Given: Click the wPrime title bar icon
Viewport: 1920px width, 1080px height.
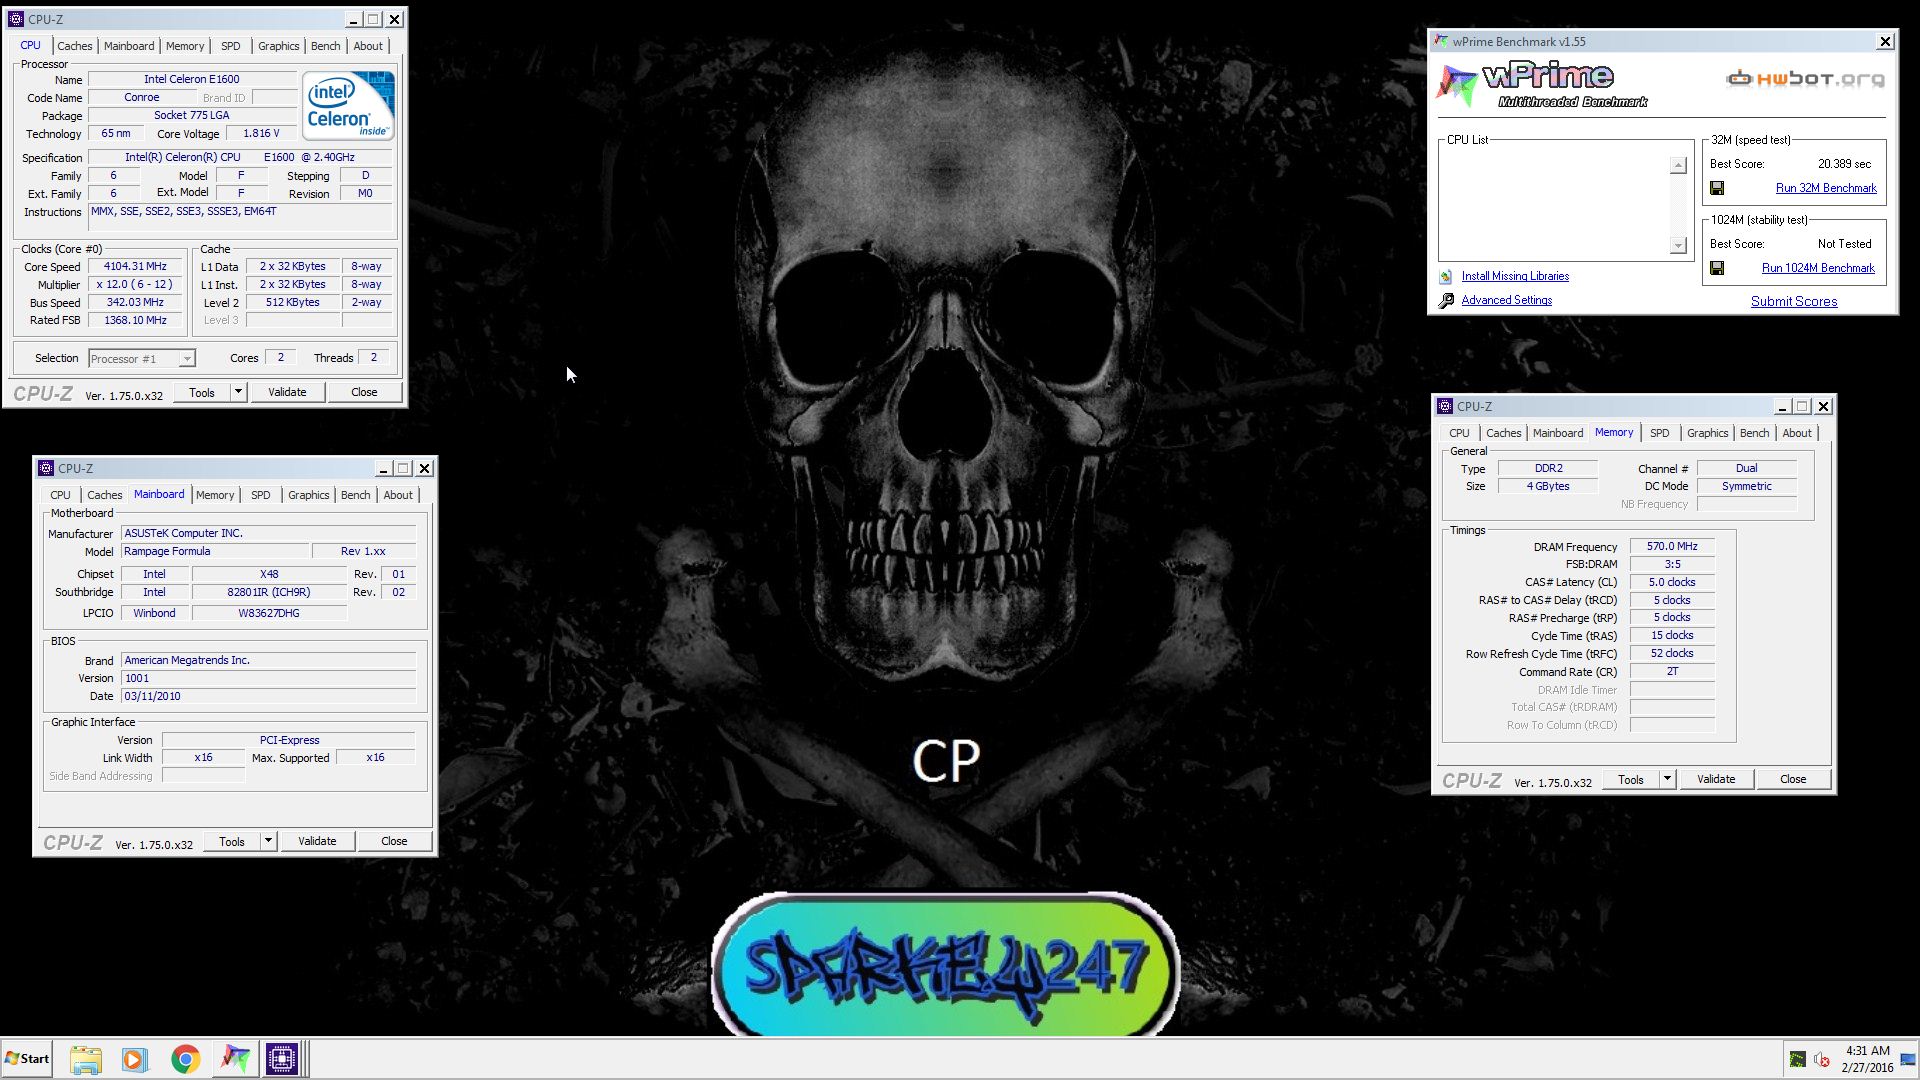Looking at the screenshot, I should 1441,41.
